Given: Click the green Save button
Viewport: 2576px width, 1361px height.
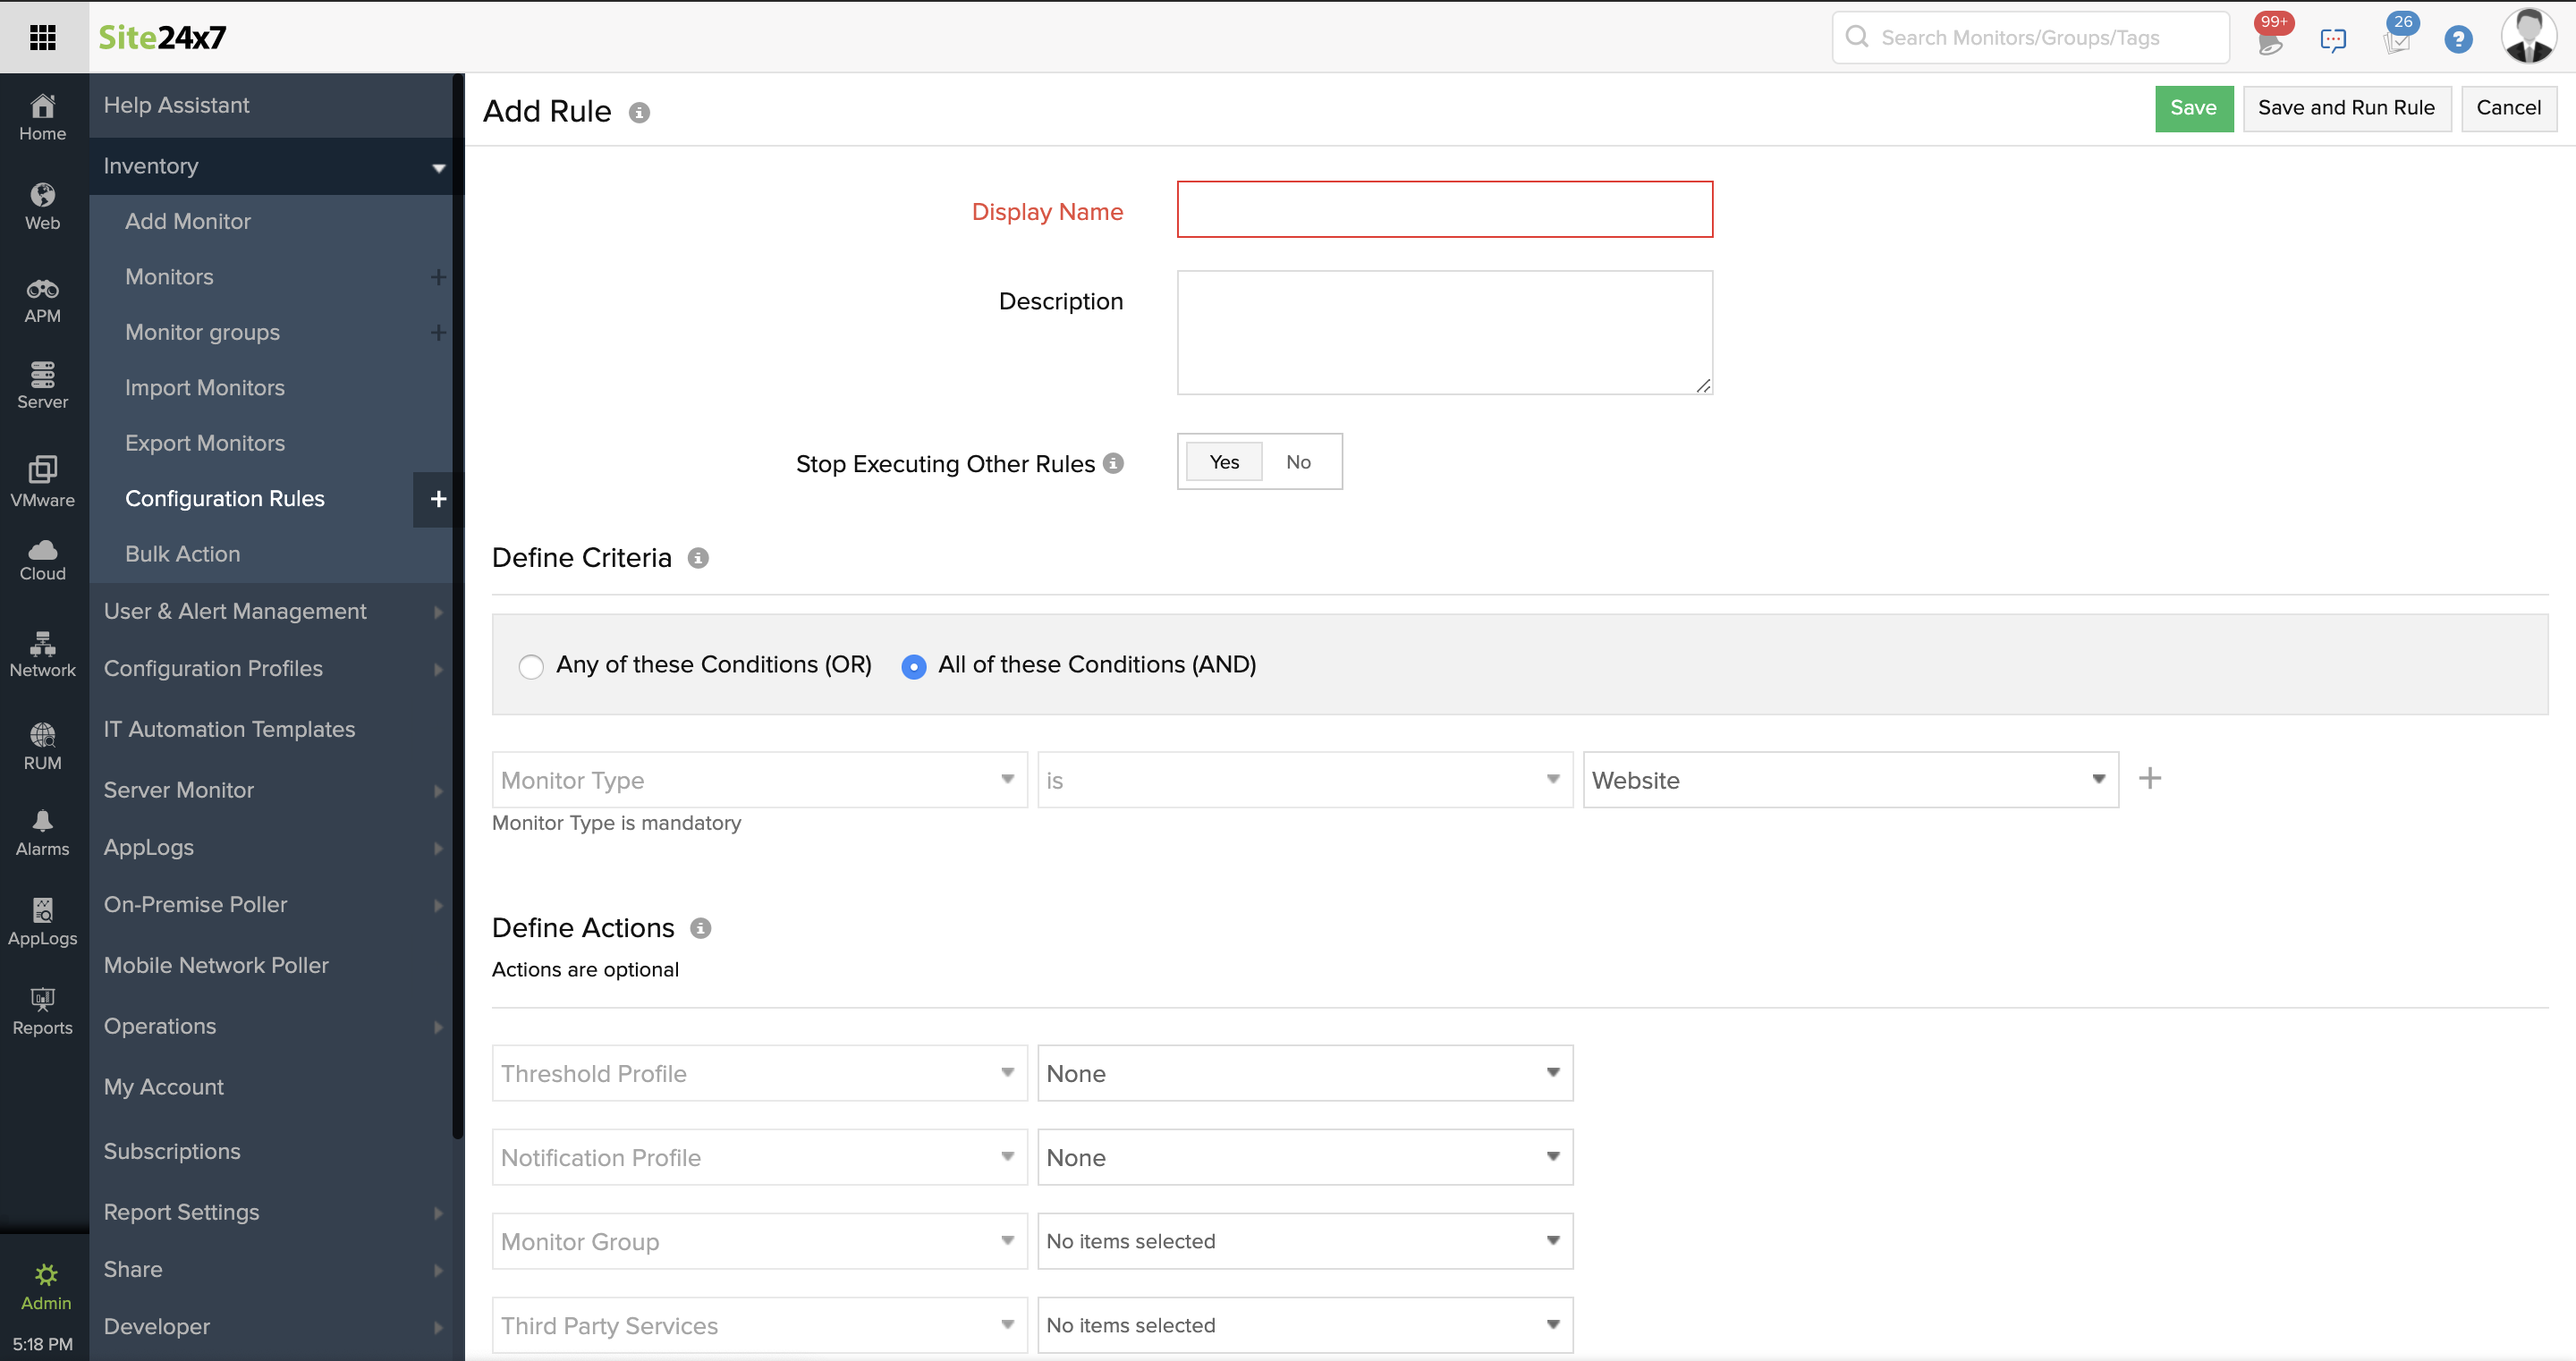Looking at the screenshot, I should [x=2193, y=108].
